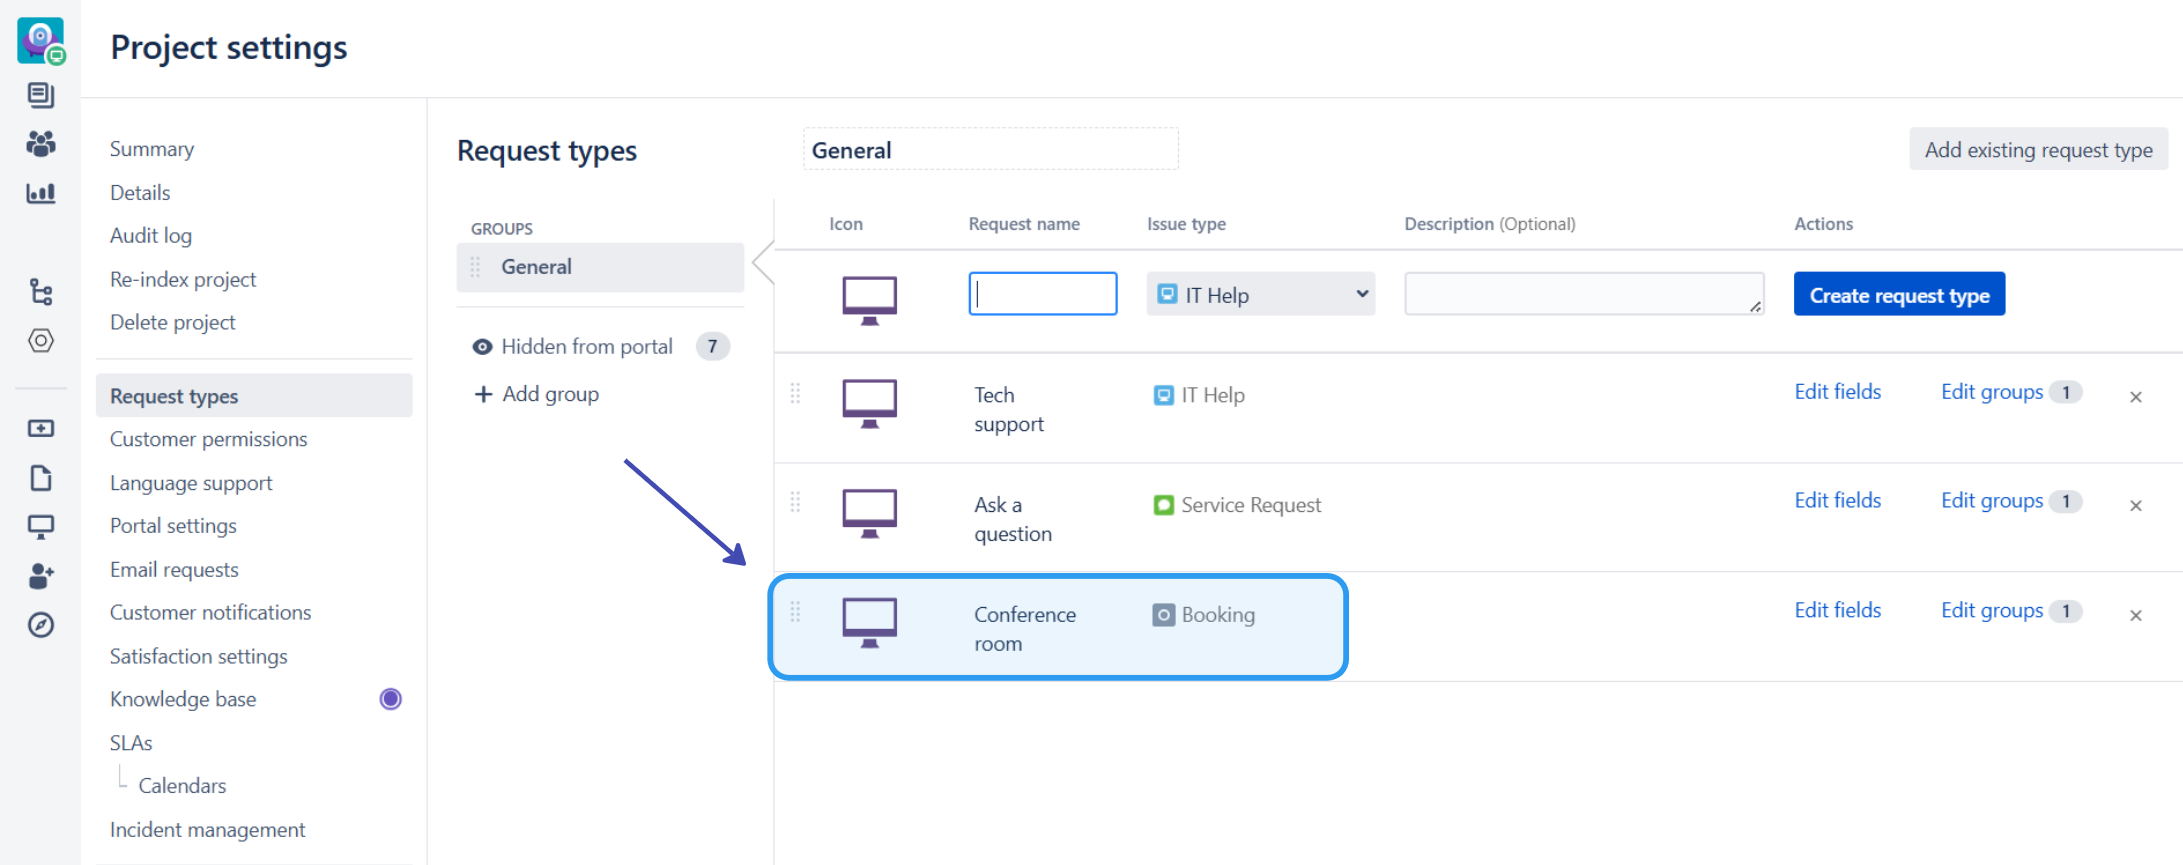Click the Customers people icon in sidebar
Viewport: 2183px width, 865px height.
pos(40,144)
